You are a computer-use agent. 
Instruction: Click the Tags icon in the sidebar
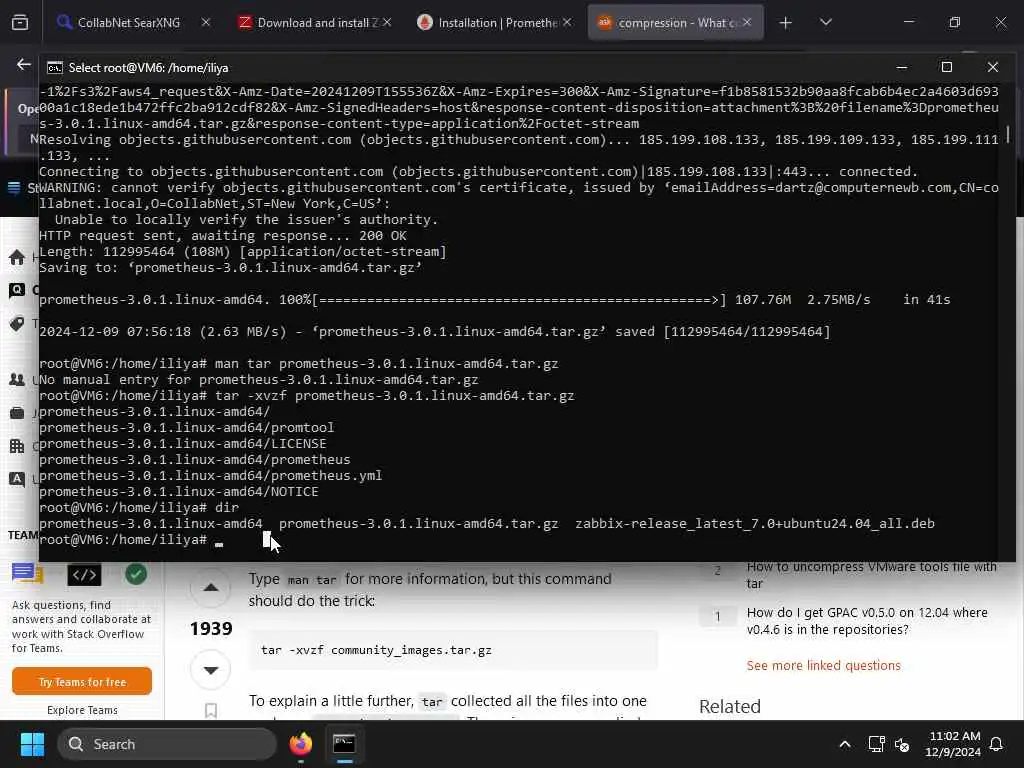(x=17, y=324)
